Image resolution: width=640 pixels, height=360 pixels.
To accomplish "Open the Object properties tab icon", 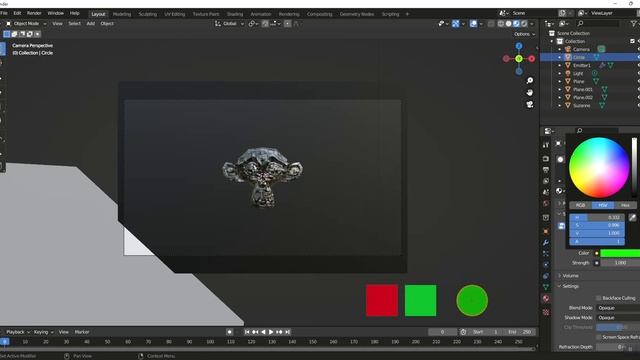I will coord(546,231).
